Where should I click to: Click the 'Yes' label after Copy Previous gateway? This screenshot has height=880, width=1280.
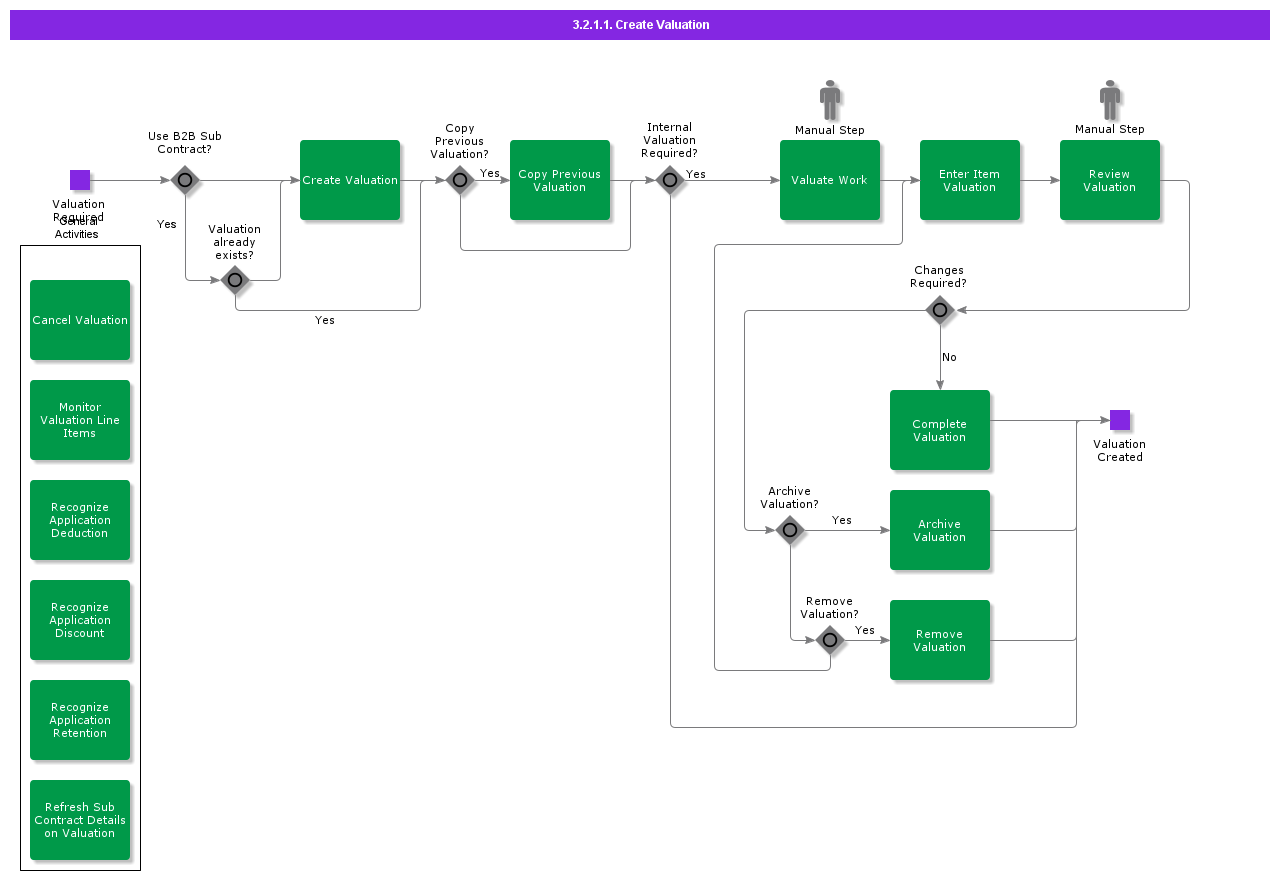pos(490,173)
